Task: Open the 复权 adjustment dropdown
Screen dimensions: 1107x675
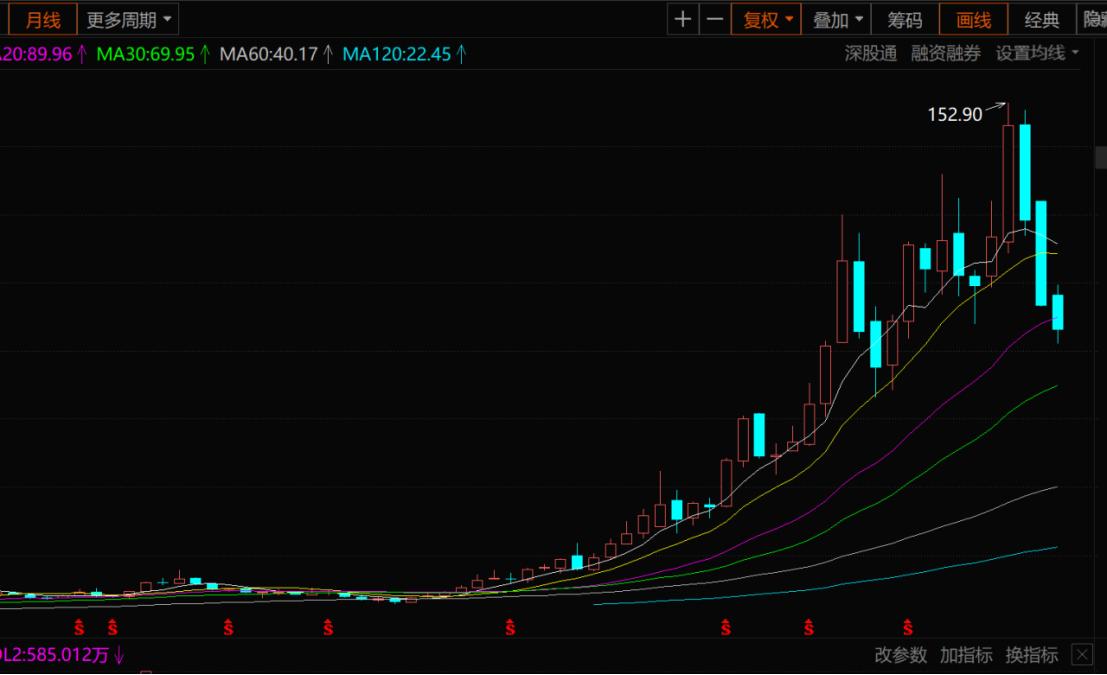Action: pos(767,19)
